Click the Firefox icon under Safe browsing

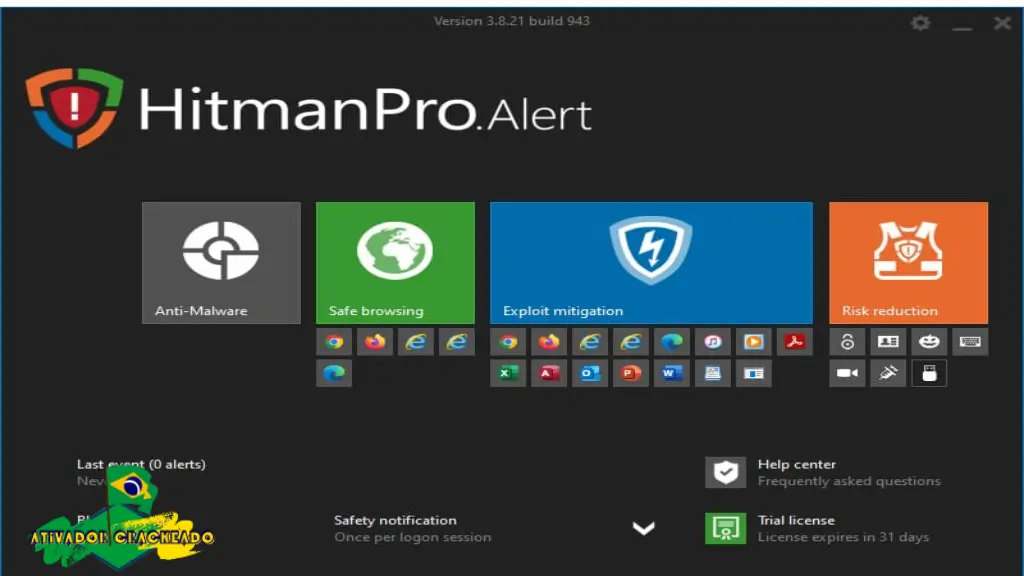click(375, 342)
